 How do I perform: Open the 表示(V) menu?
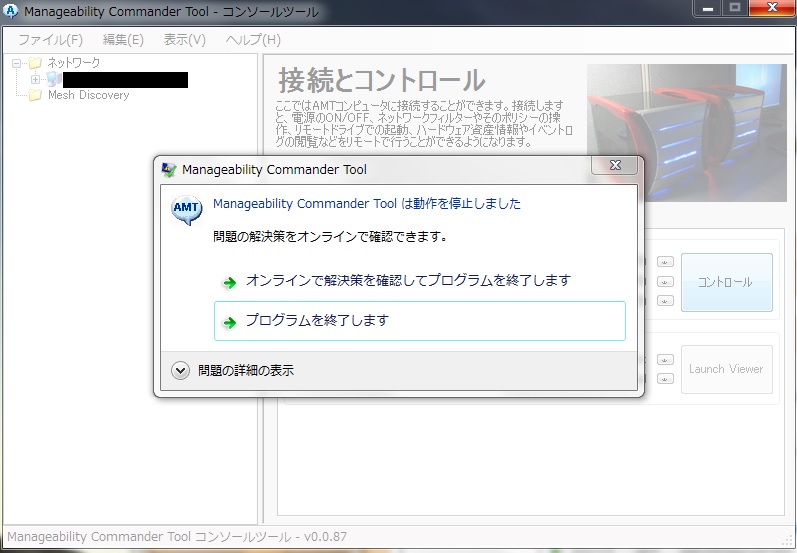185,40
